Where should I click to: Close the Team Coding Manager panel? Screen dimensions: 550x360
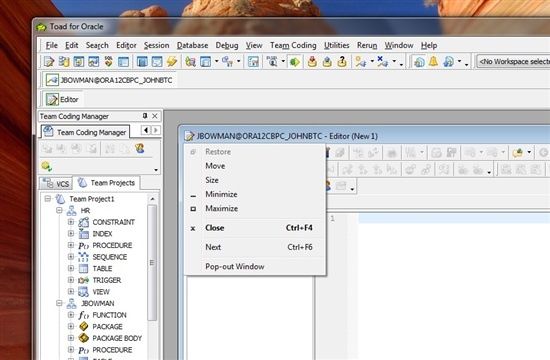pos(155,116)
